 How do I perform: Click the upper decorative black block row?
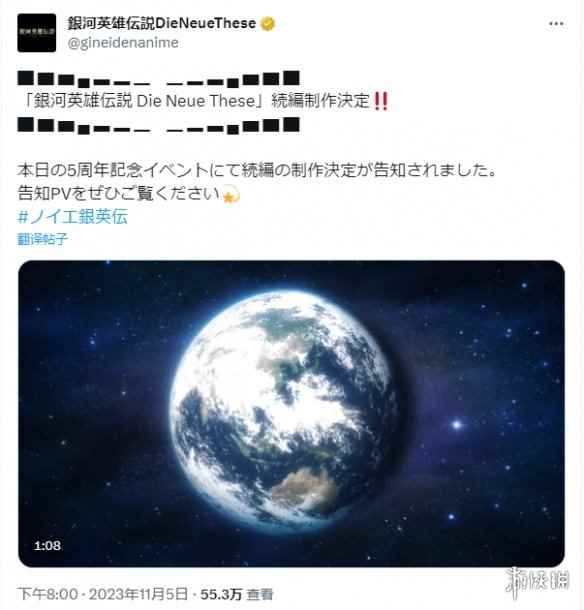pyautogui.click(x=158, y=78)
